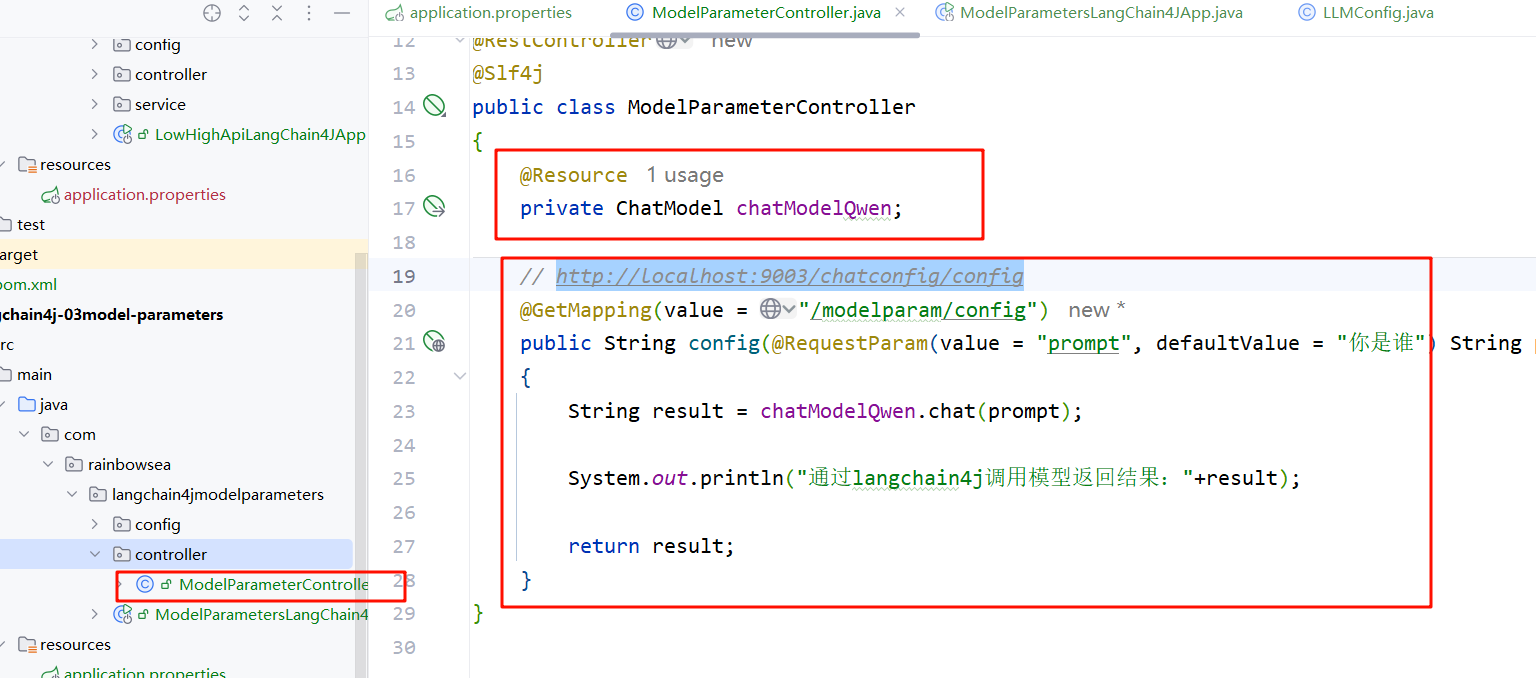Click line number 19 in gutter

coord(403,276)
